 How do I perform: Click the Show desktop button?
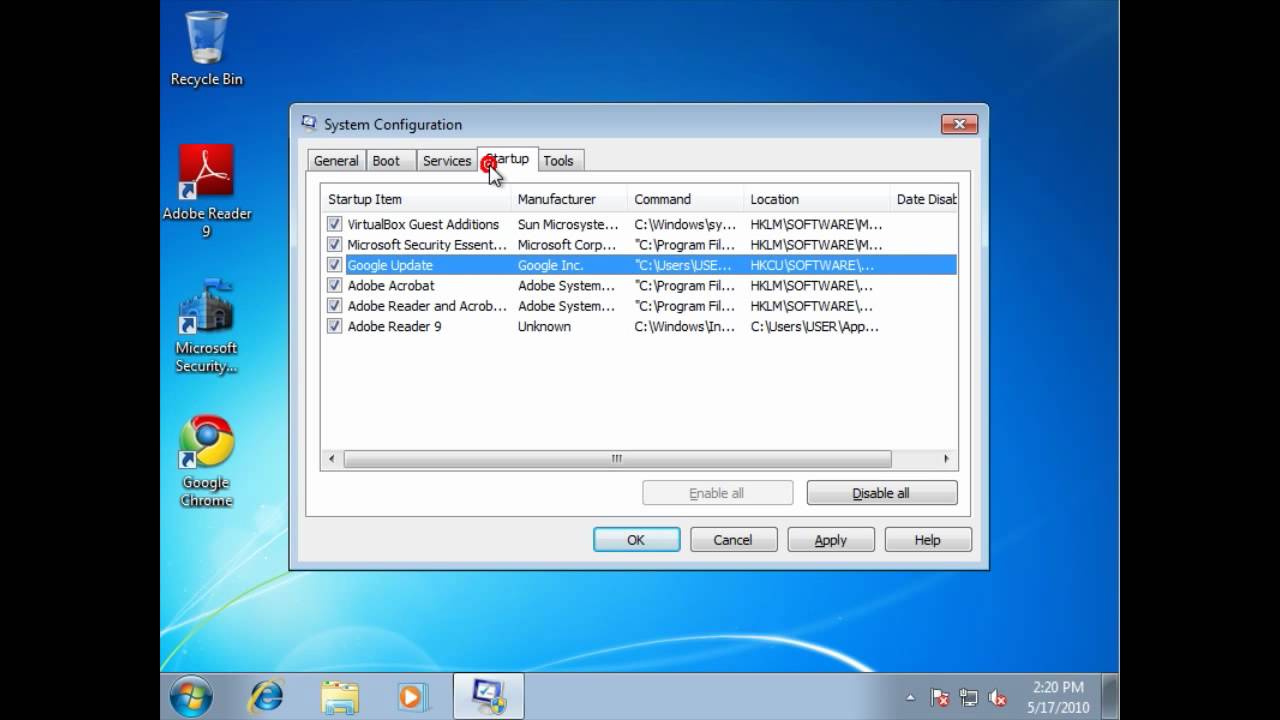[1111, 697]
